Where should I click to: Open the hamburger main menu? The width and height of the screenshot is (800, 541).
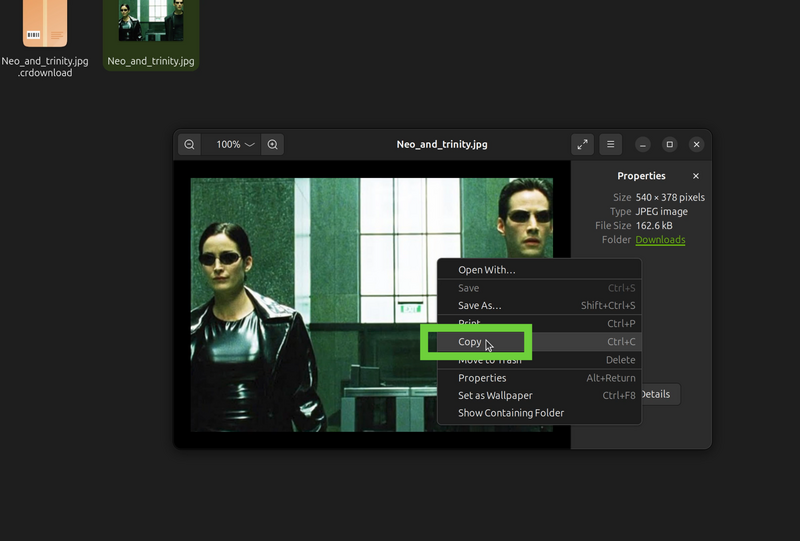[x=610, y=145]
